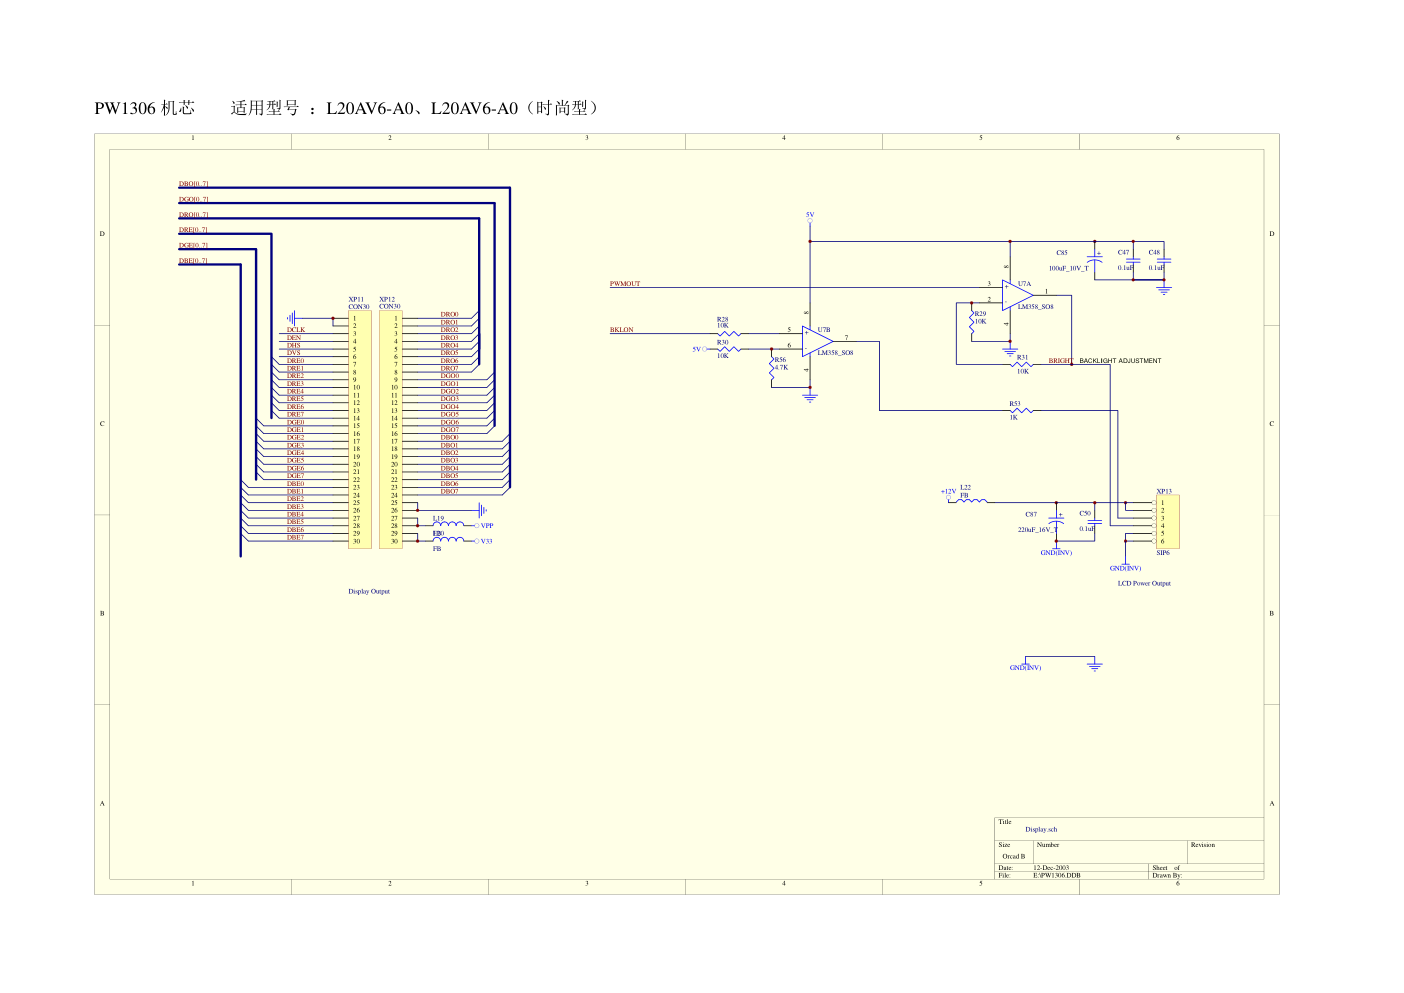The width and height of the screenshot is (1404, 993).
Task: Click the ground symbol below R56
Action: 810,397
